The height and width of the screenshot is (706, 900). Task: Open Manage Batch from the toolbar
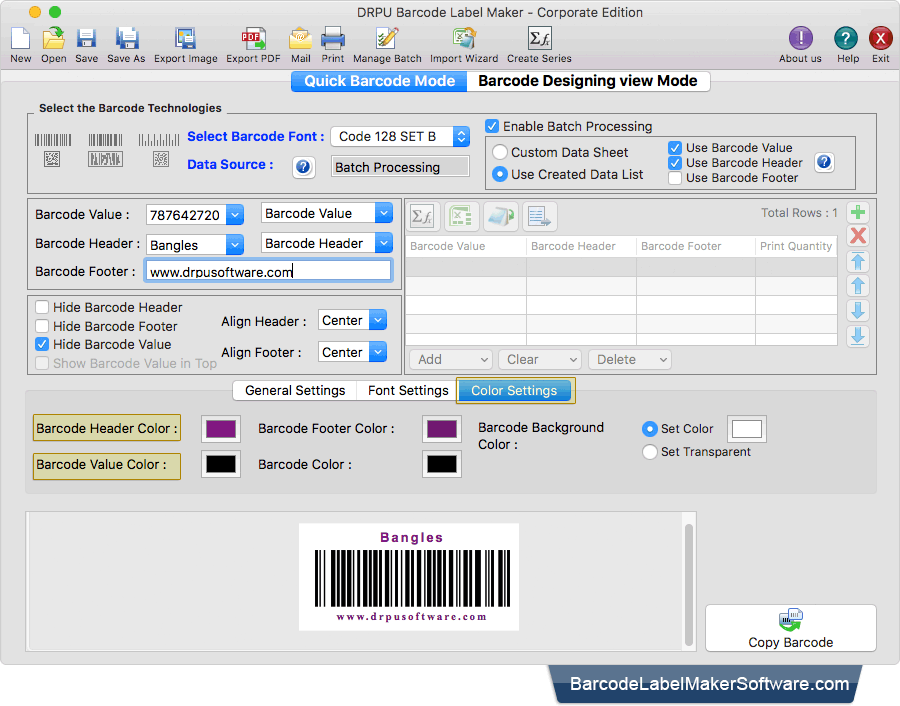tap(387, 39)
